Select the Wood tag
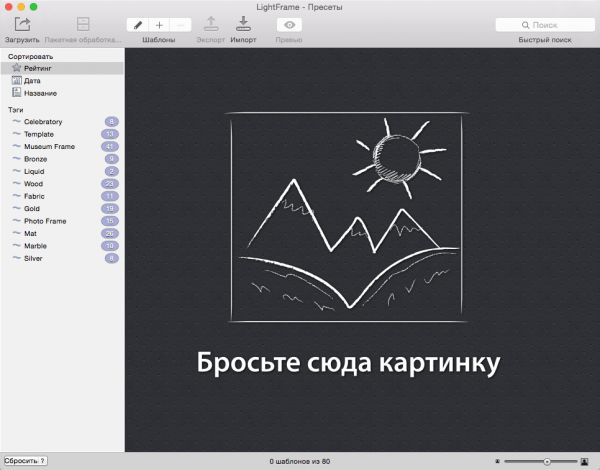 (x=62, y=184)
